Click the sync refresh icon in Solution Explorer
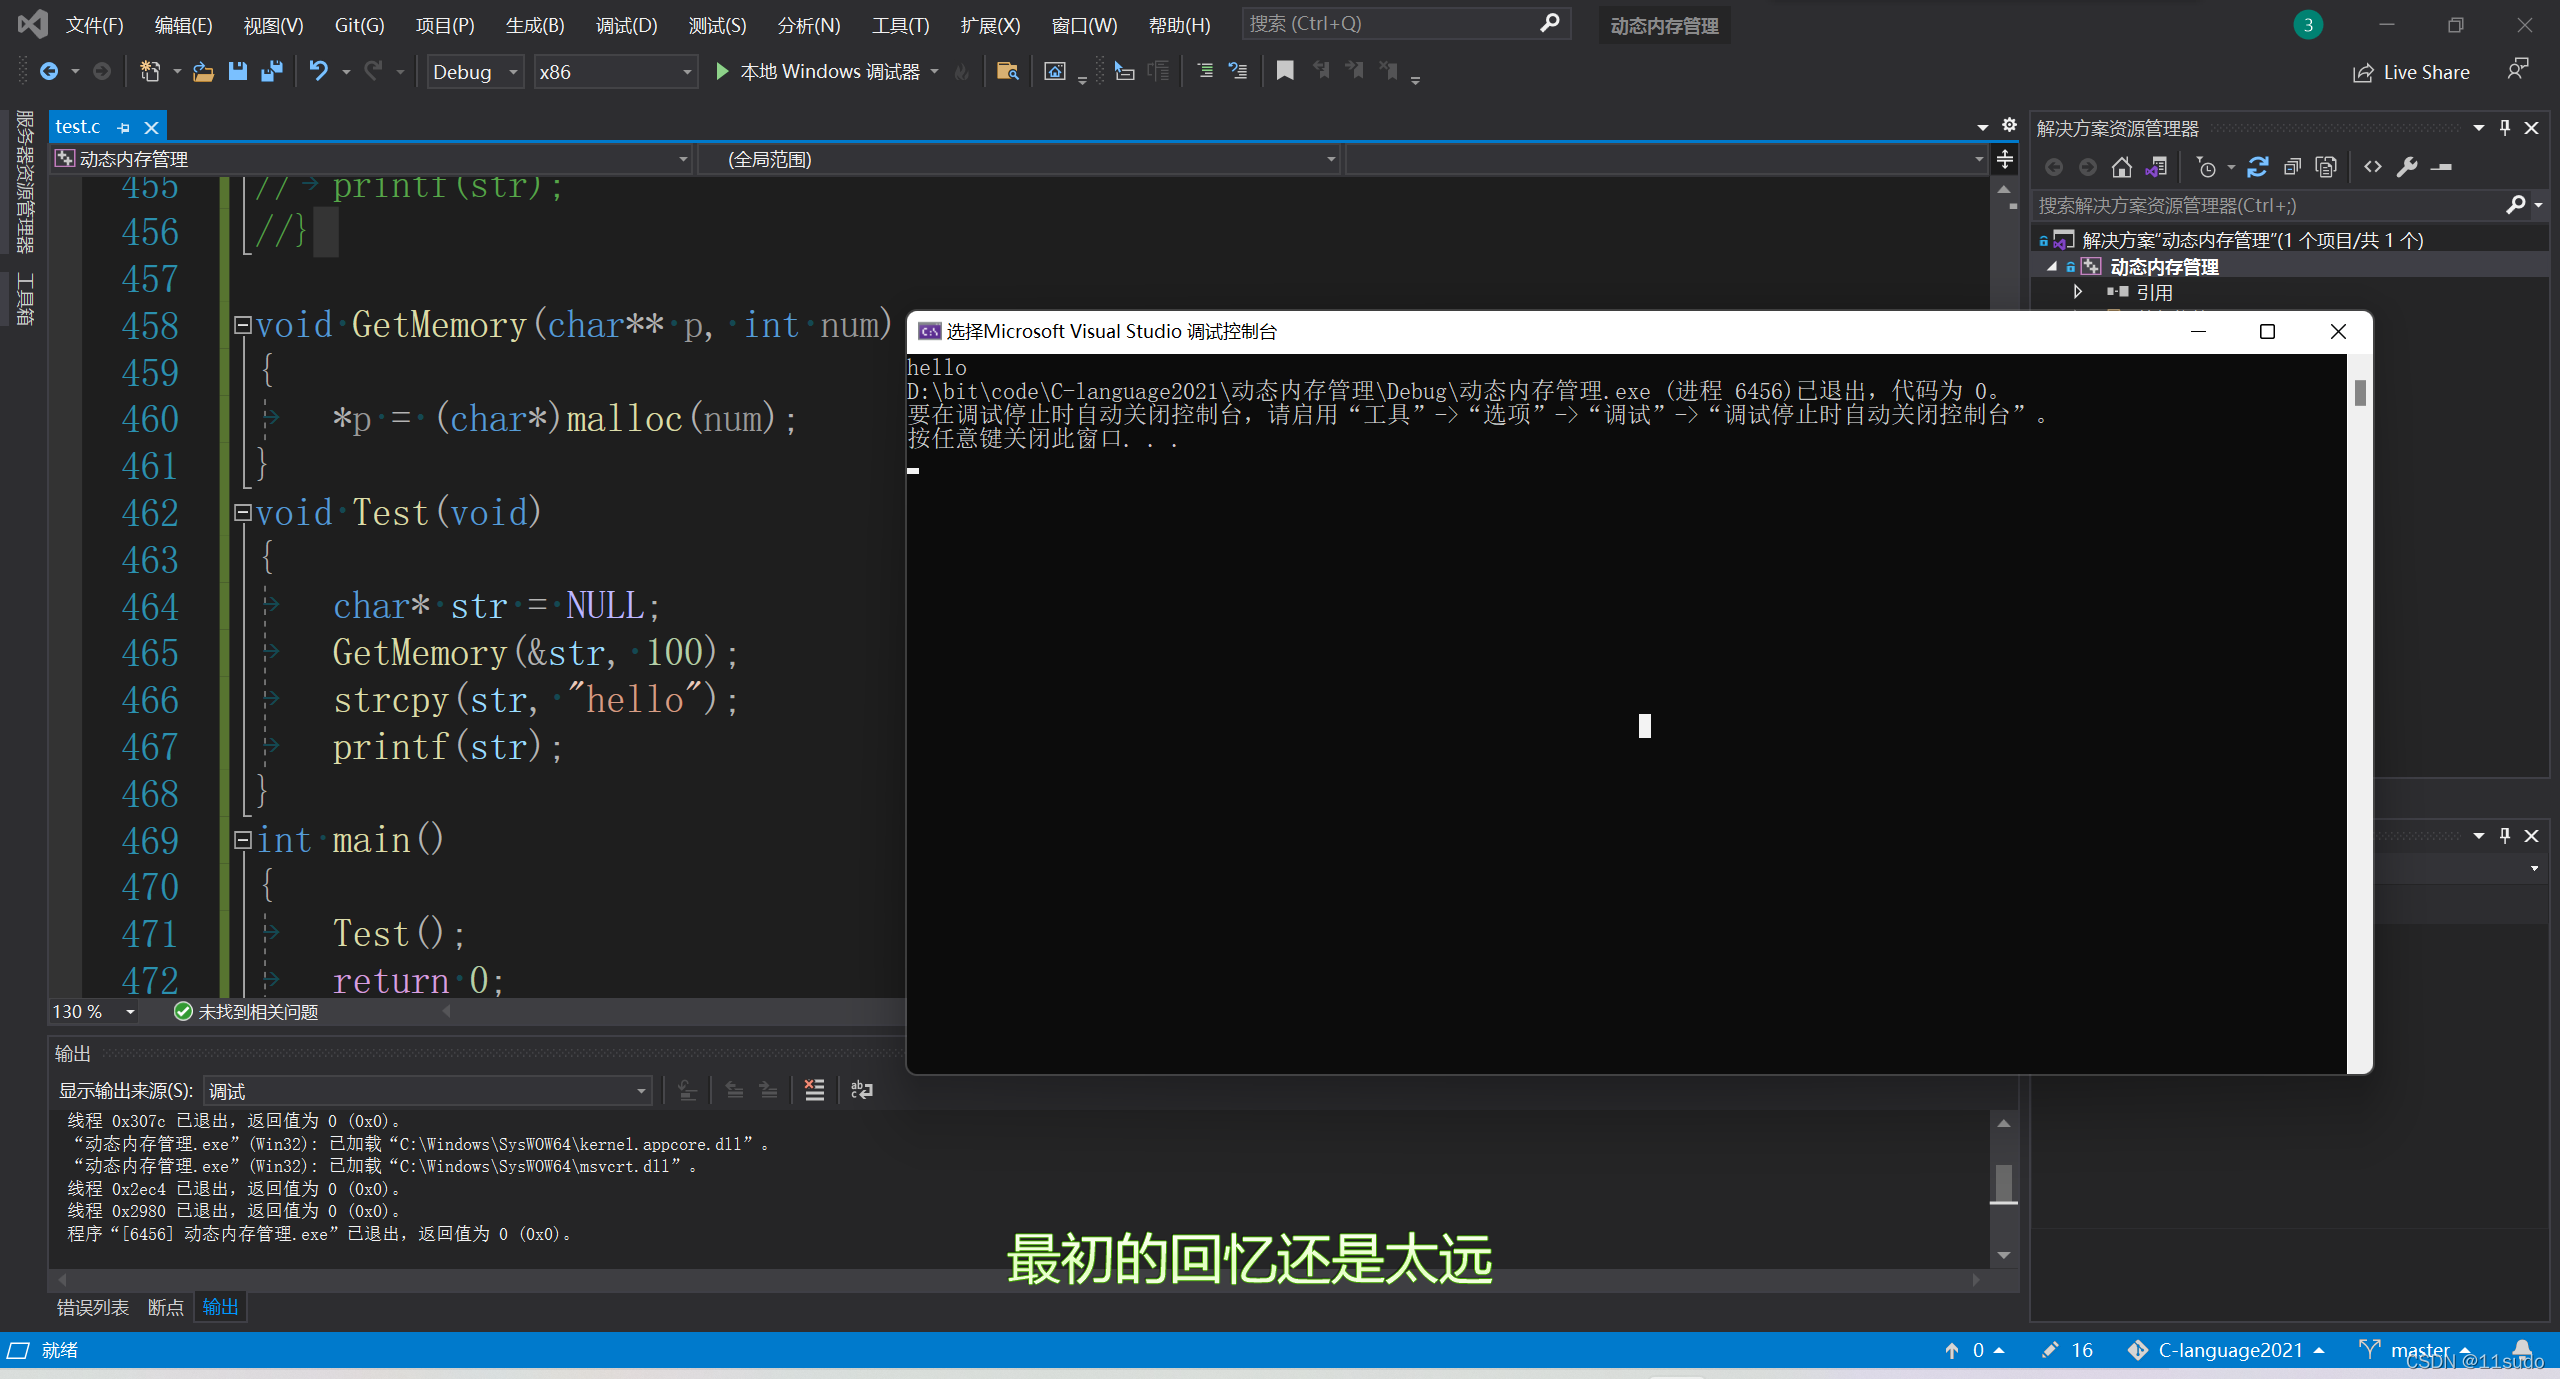Screen dimensions: 2560x1379 coord(2258,167)
